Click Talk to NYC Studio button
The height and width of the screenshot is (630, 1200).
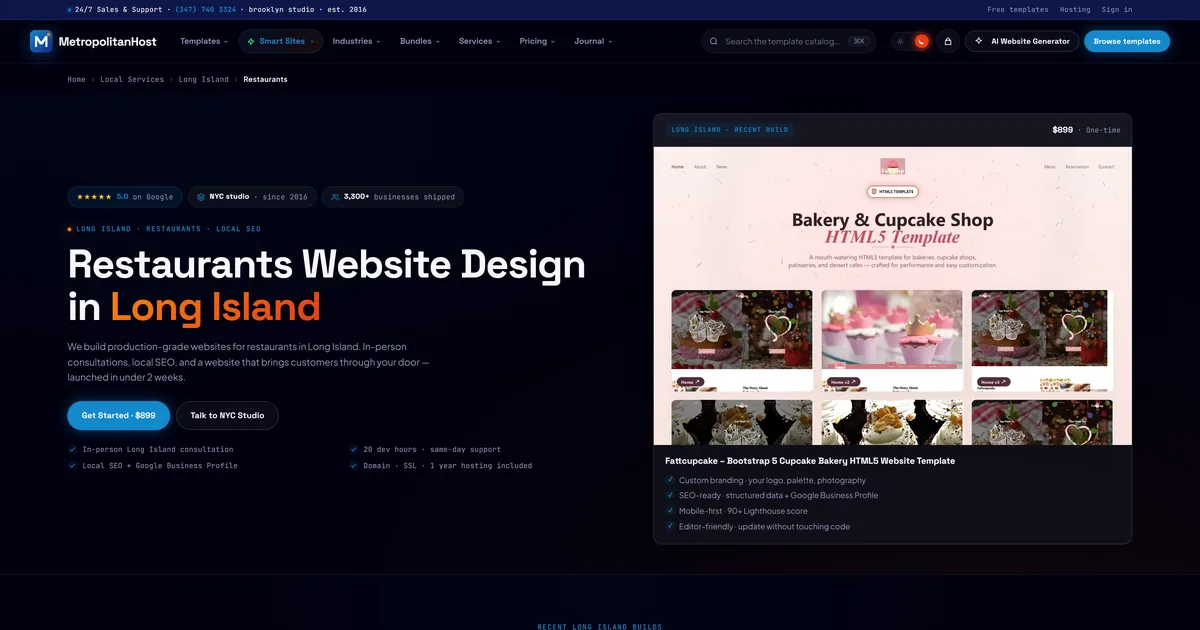point(227,415)
